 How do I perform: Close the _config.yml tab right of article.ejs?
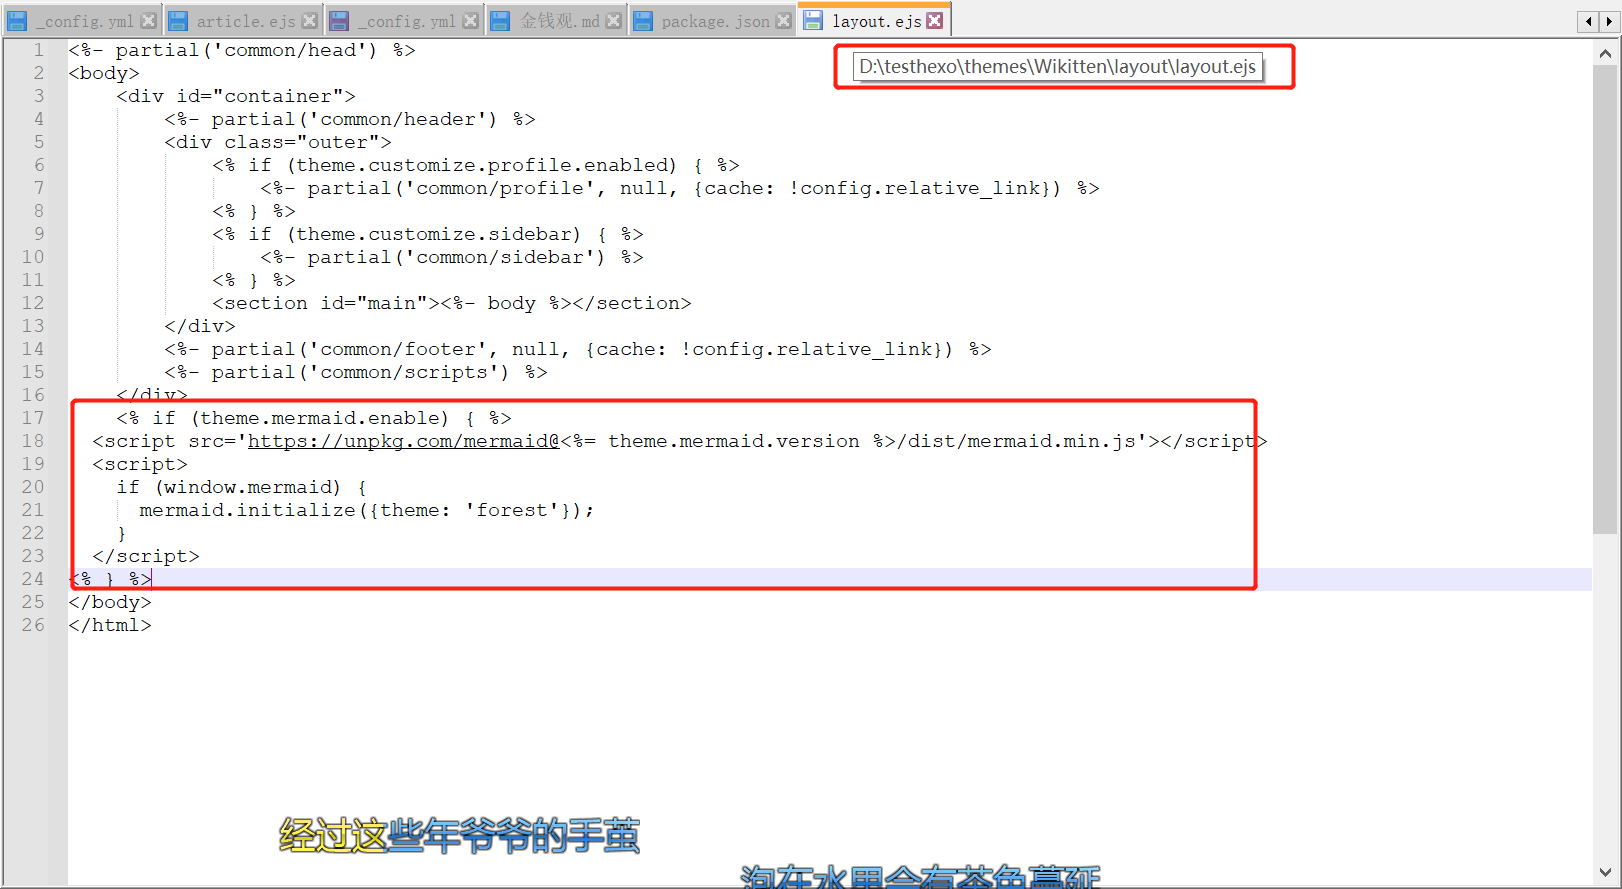tap(471, 21)
